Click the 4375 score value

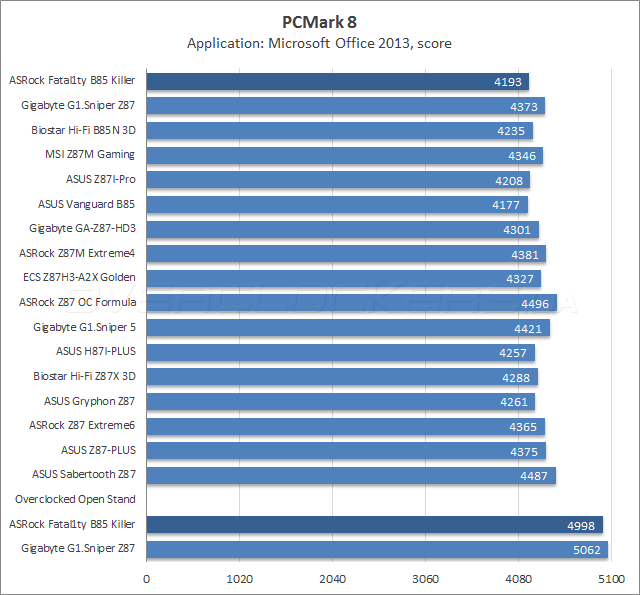click(x=524, y=452)
